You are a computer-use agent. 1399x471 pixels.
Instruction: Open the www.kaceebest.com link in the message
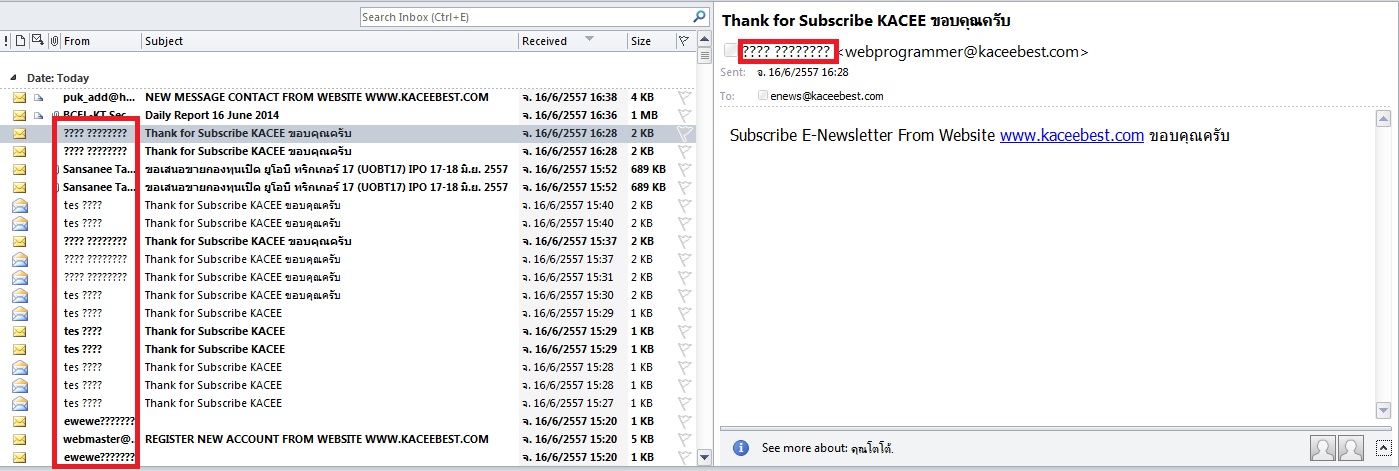tap(1071, 135)
